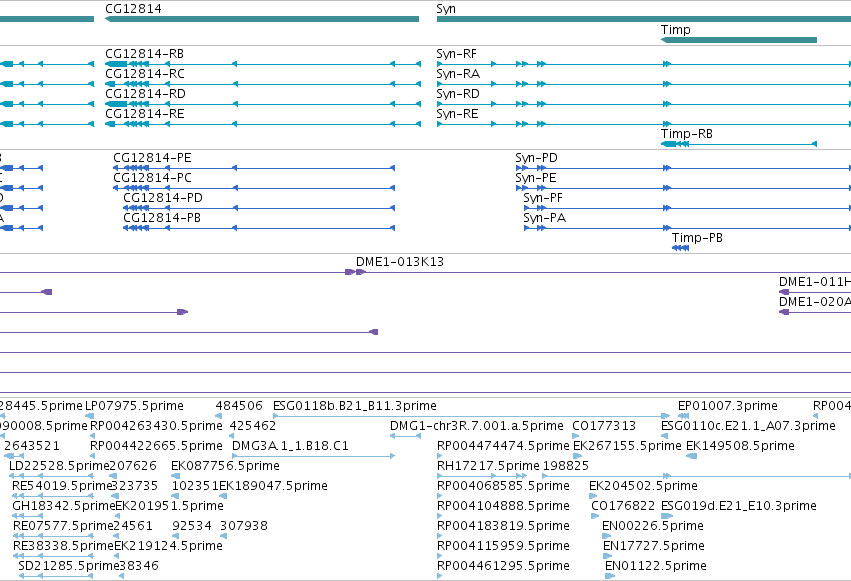Select EK267155.5prime label
Viewport: 851px width, 581px height.
(x=627, y=446)
